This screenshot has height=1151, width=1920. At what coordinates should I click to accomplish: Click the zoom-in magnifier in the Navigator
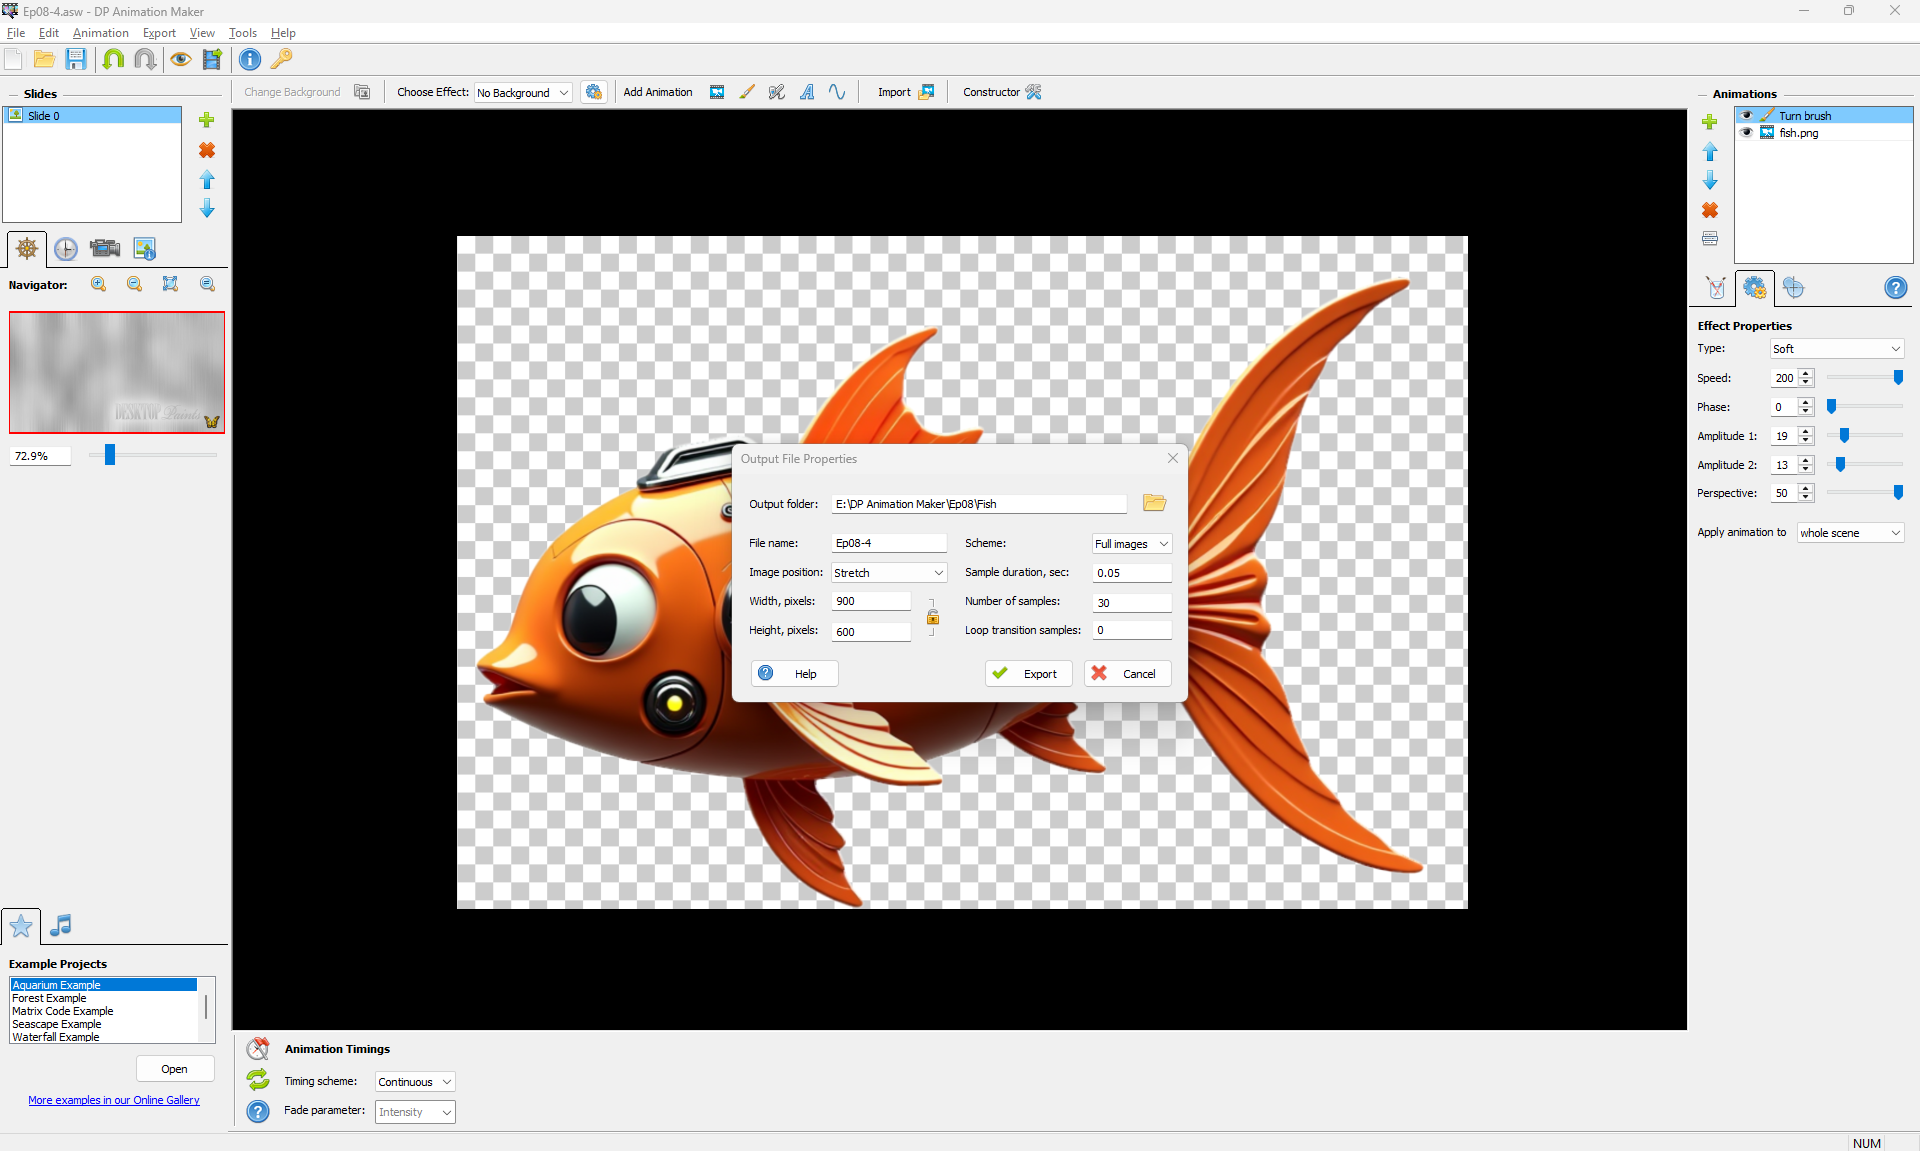click(x=98, y=284)
